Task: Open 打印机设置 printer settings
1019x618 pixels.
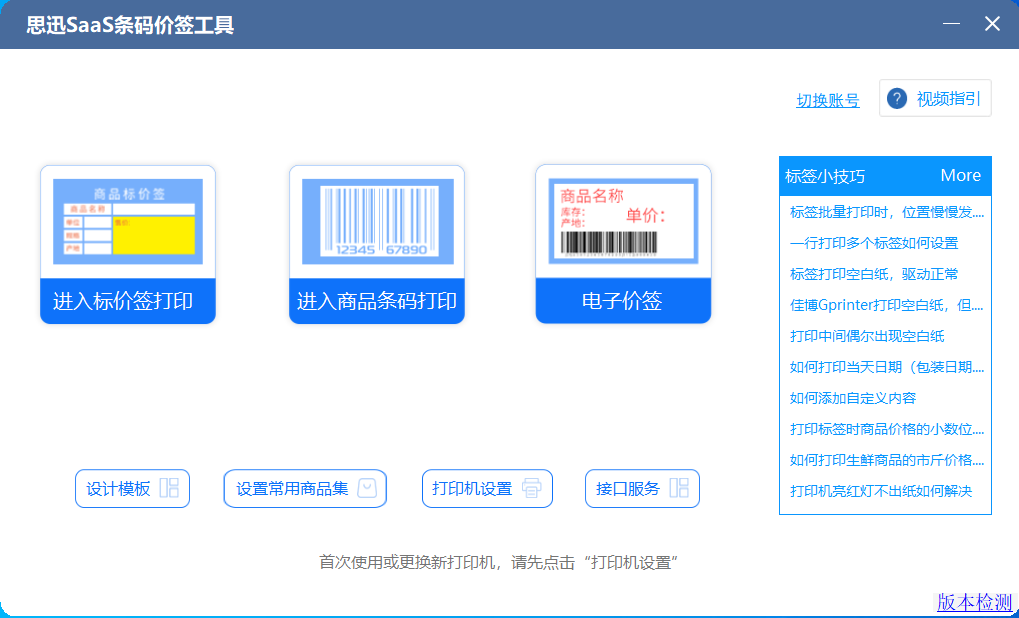Action: (487, 489)
